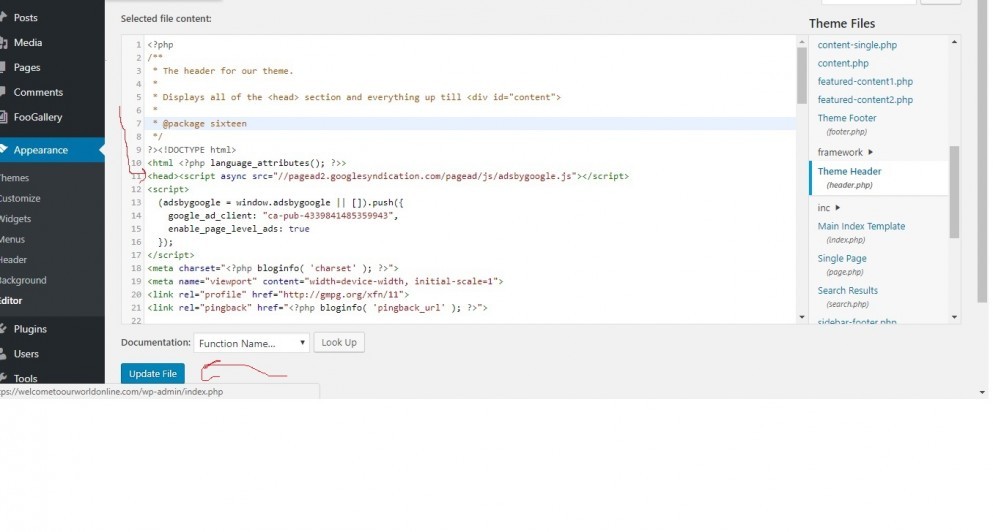Expand the framework folder
Image resolution: width=993 pixels, height=532 pixels.
point(845,152)
